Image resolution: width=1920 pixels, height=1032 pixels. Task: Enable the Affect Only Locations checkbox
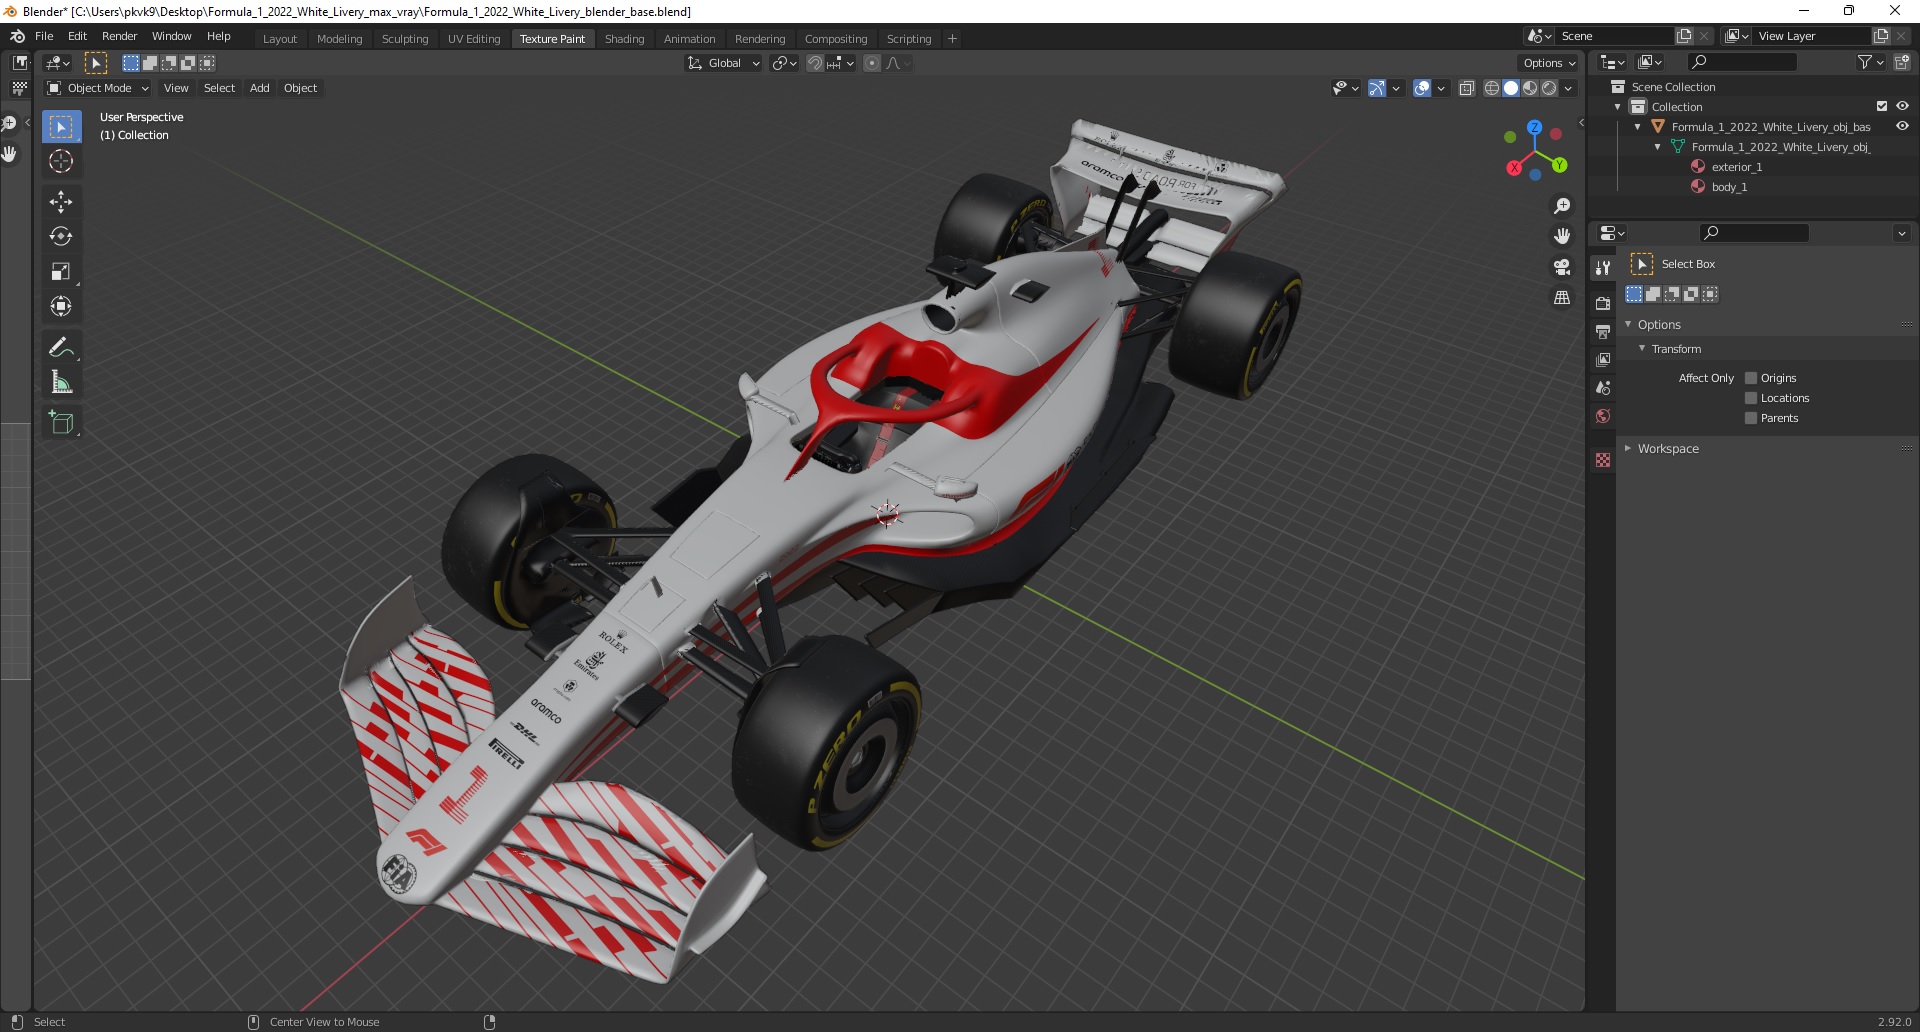pyautogui.click(x=1751, y=398)
